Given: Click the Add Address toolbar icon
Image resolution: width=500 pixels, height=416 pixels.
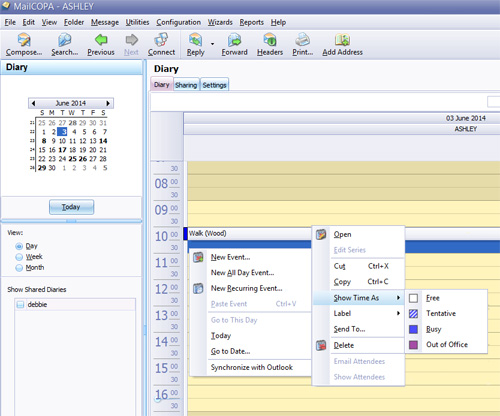Looking at the screenshot, I should click(342, 40).
